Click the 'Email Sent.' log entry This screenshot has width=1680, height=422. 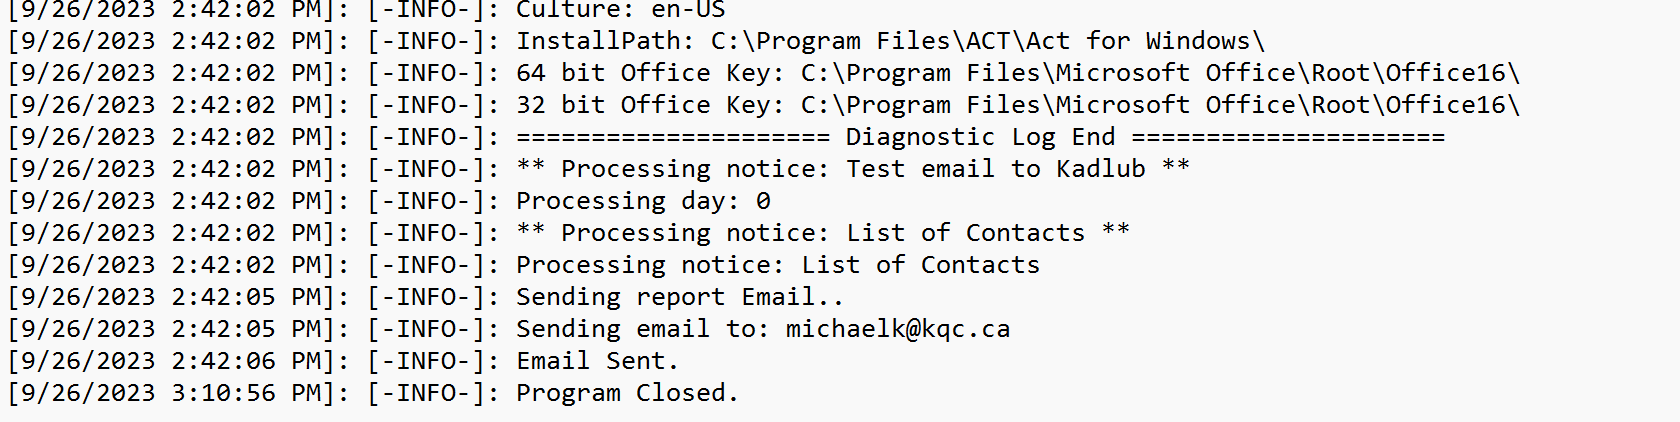coord(343,361)
